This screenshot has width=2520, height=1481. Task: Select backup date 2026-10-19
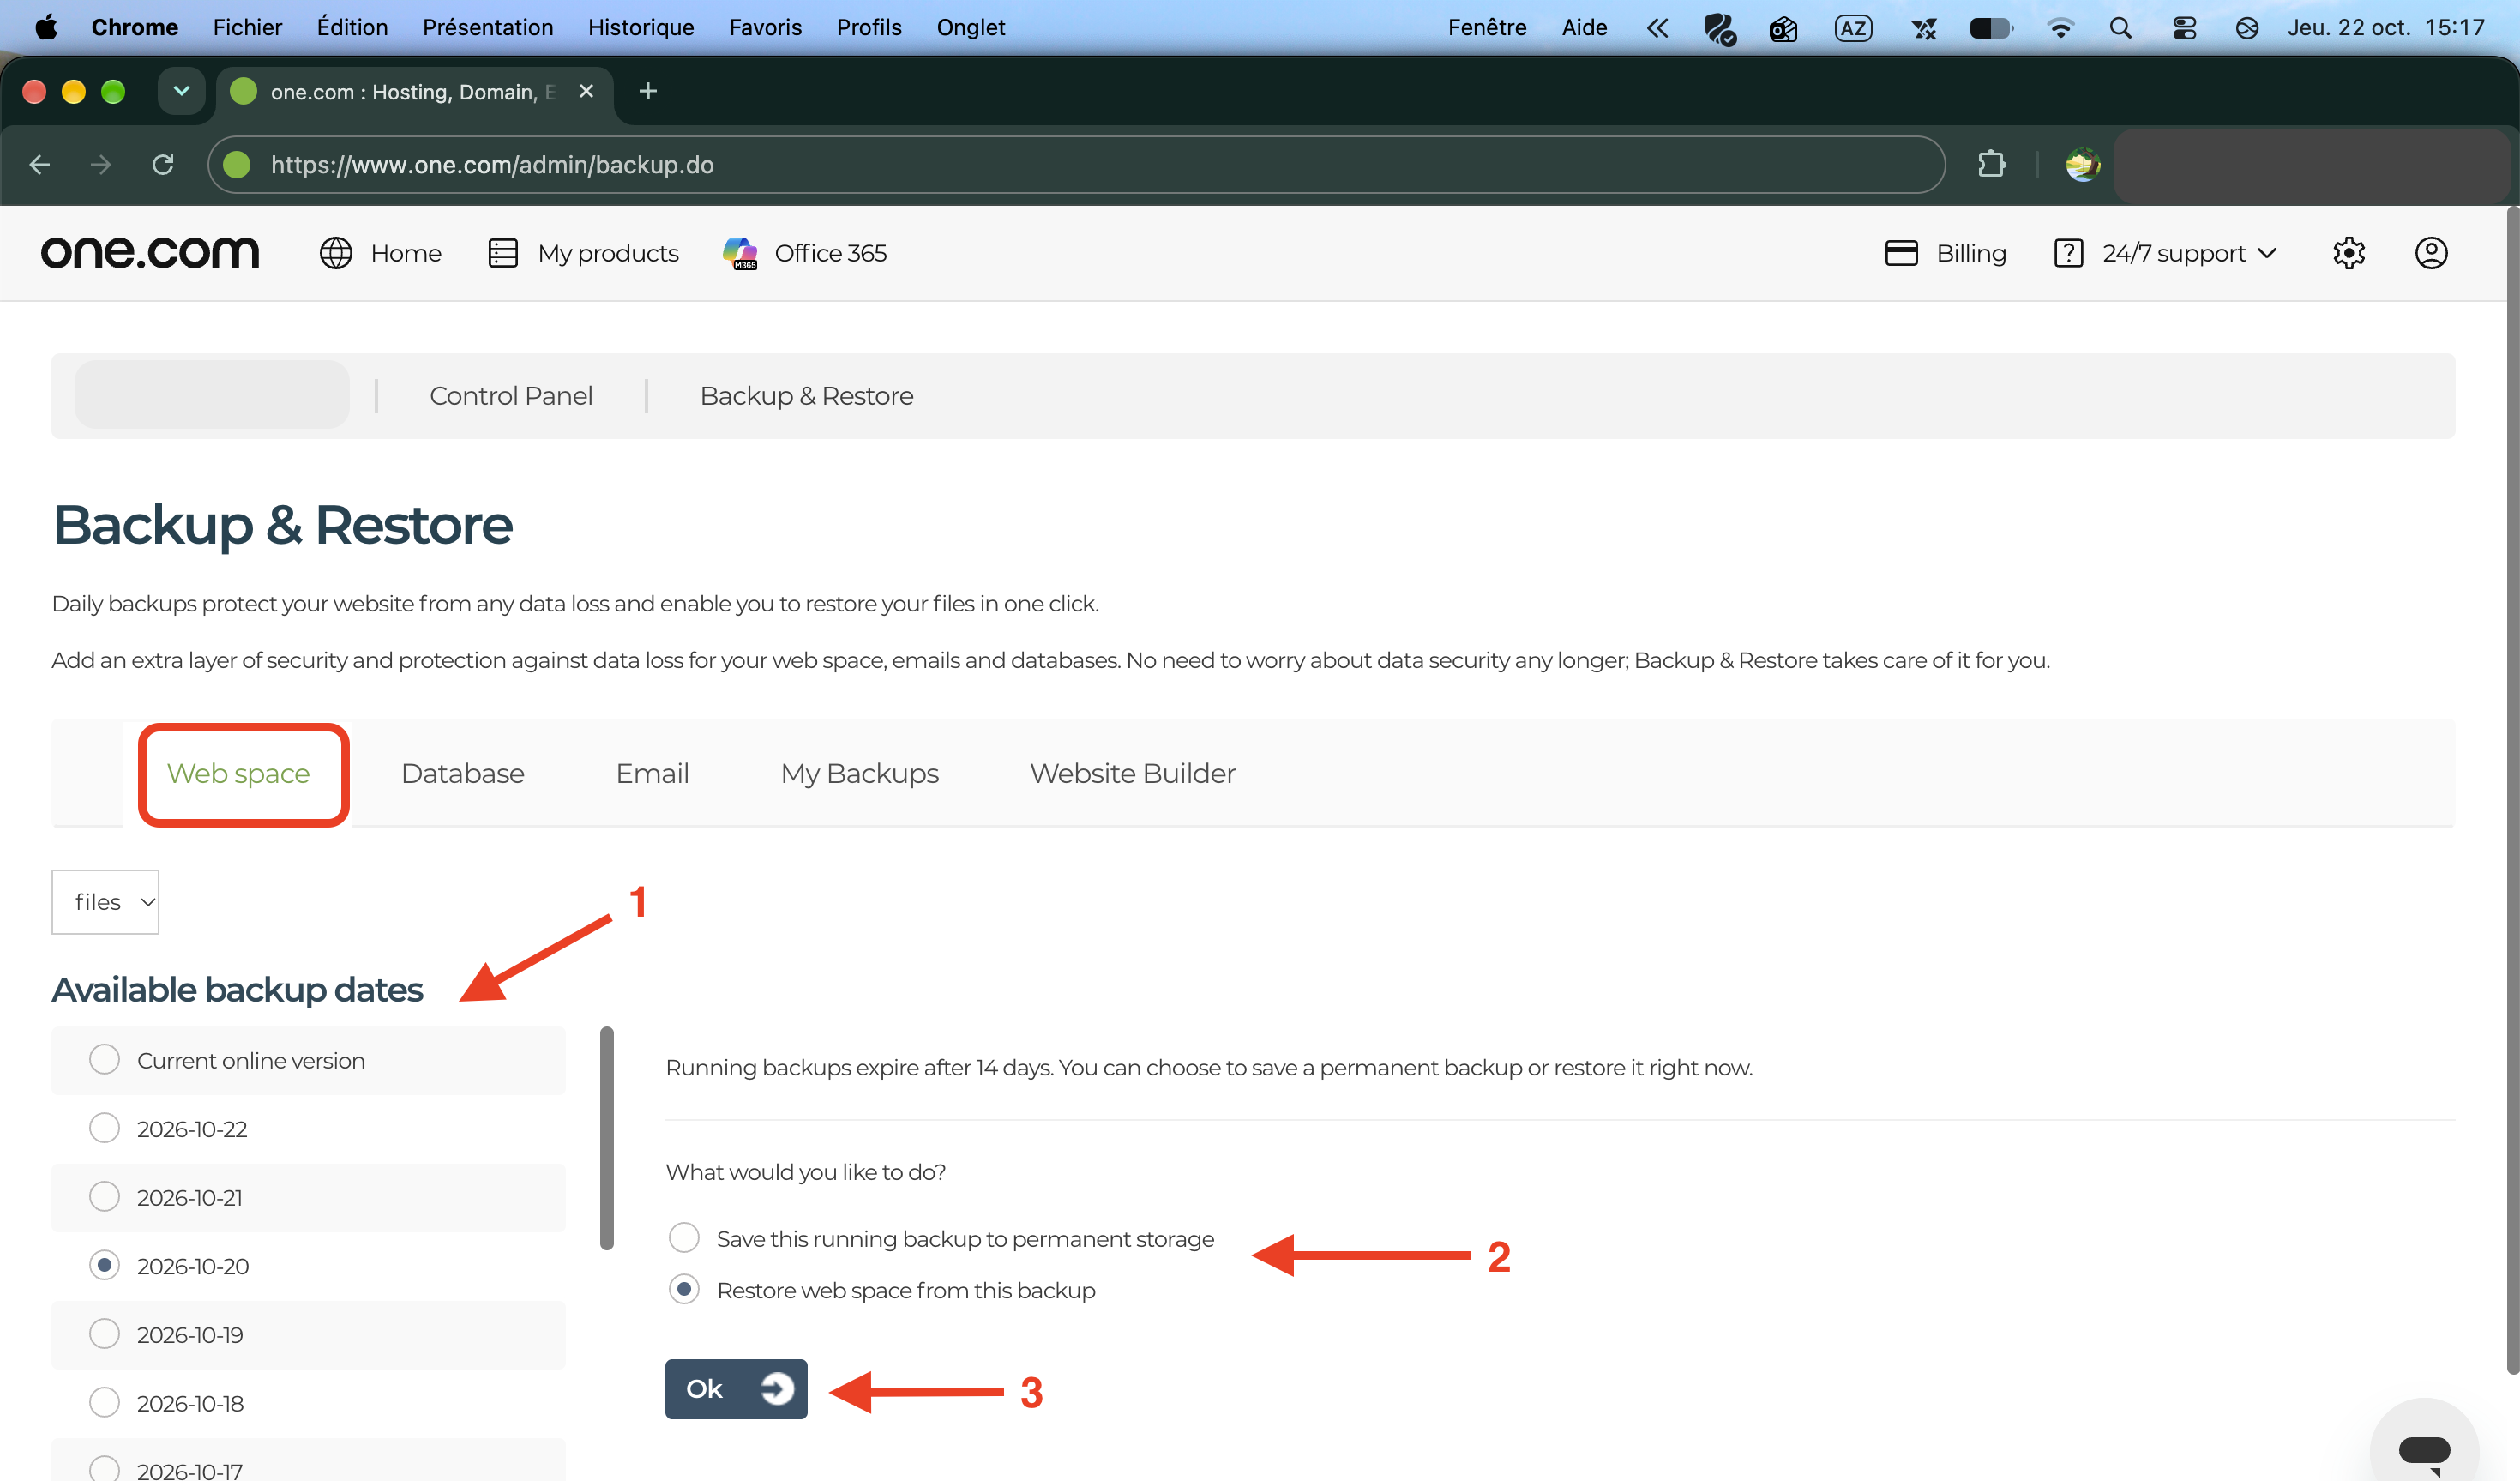(104, 1333)
